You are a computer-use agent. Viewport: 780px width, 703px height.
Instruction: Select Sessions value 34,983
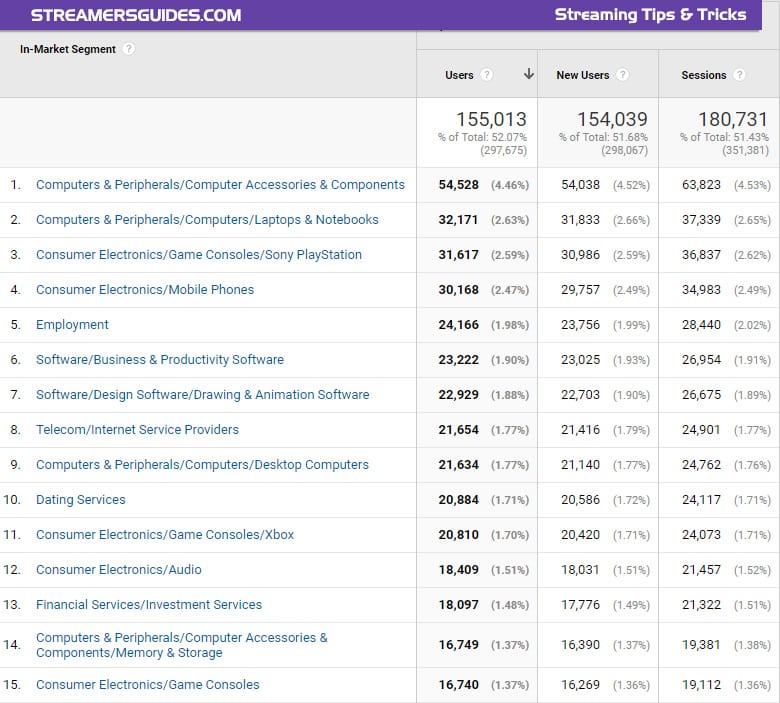[701, 290]
